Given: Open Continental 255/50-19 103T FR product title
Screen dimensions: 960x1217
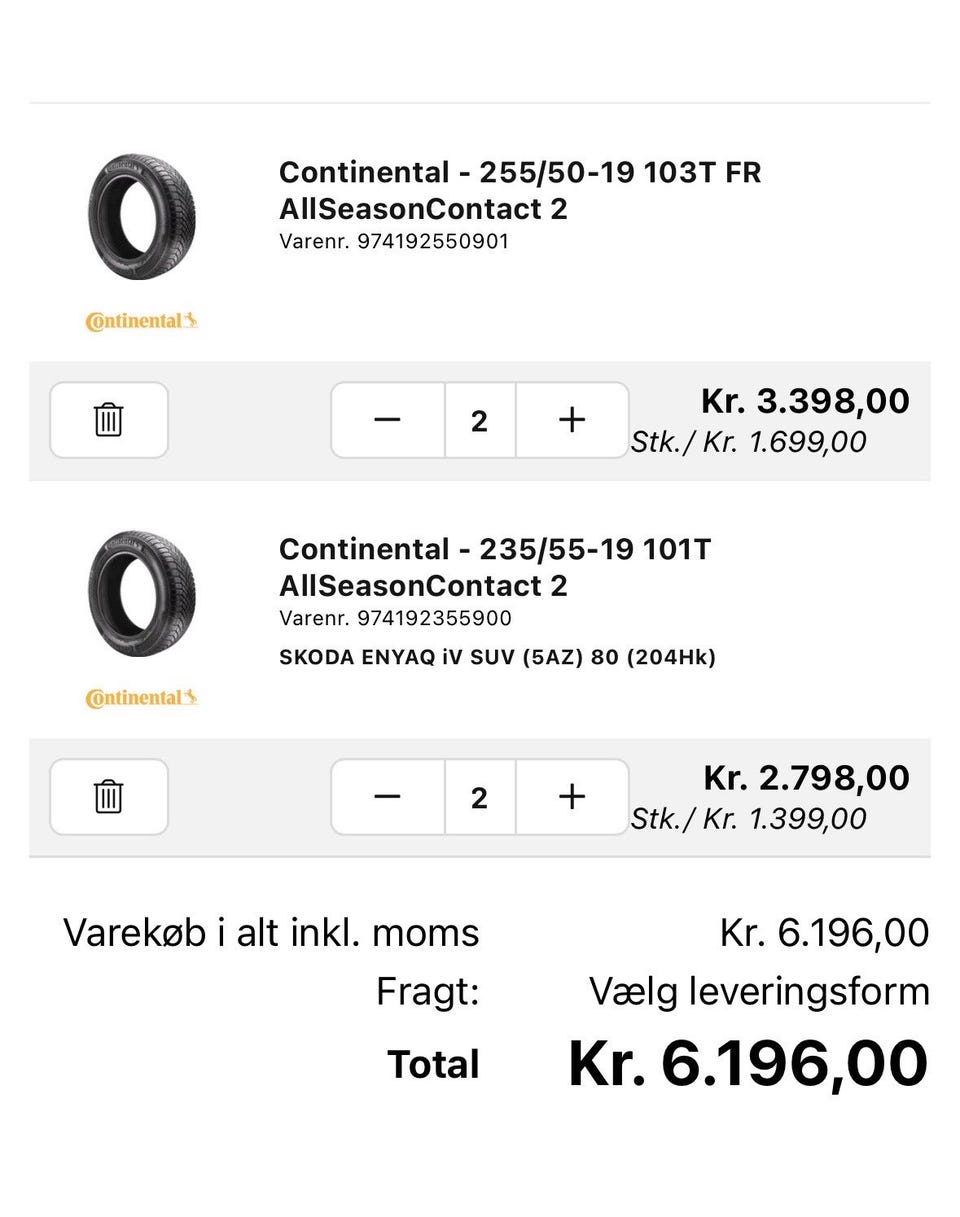Looking at the screenshot, I should [x=519, y=190].
